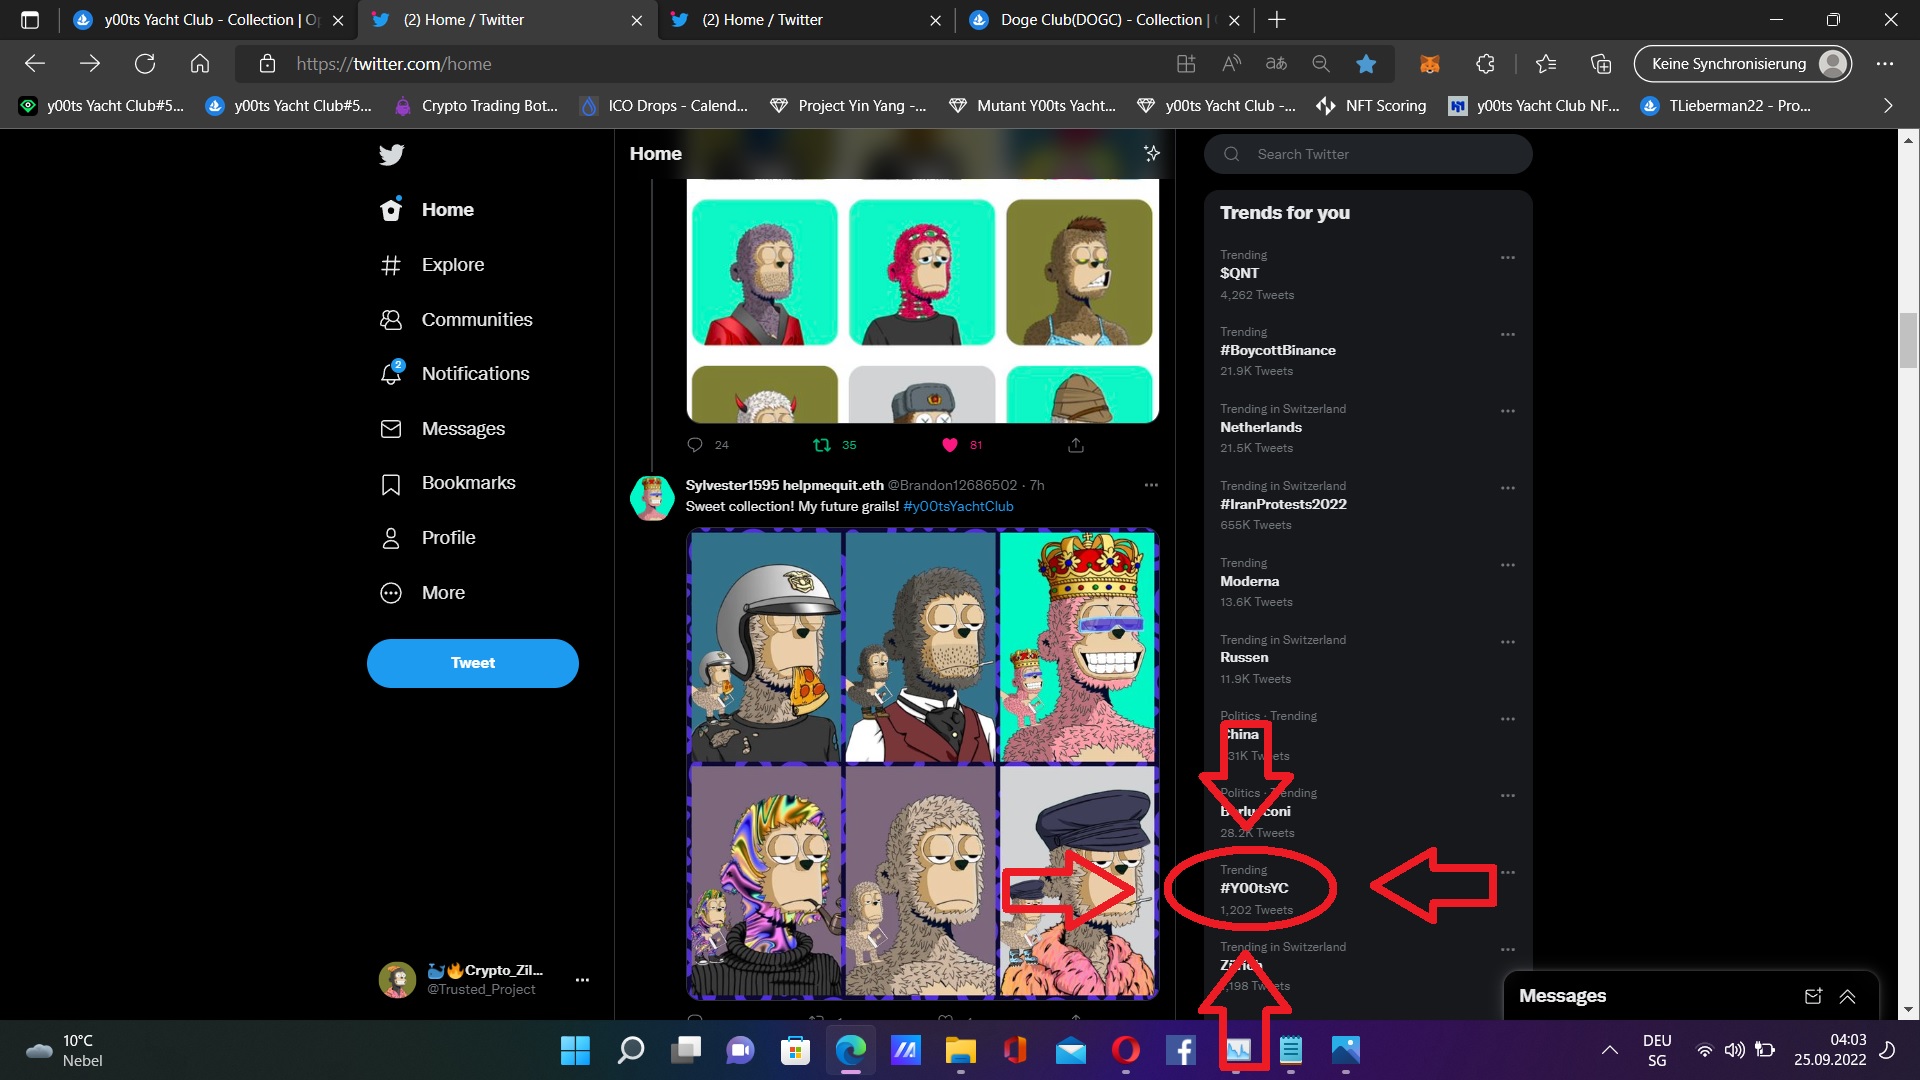The image size is (1920, 1080).
Task: Open Windows Start menu on the taskbar
Action: [x=575, y=1050]
